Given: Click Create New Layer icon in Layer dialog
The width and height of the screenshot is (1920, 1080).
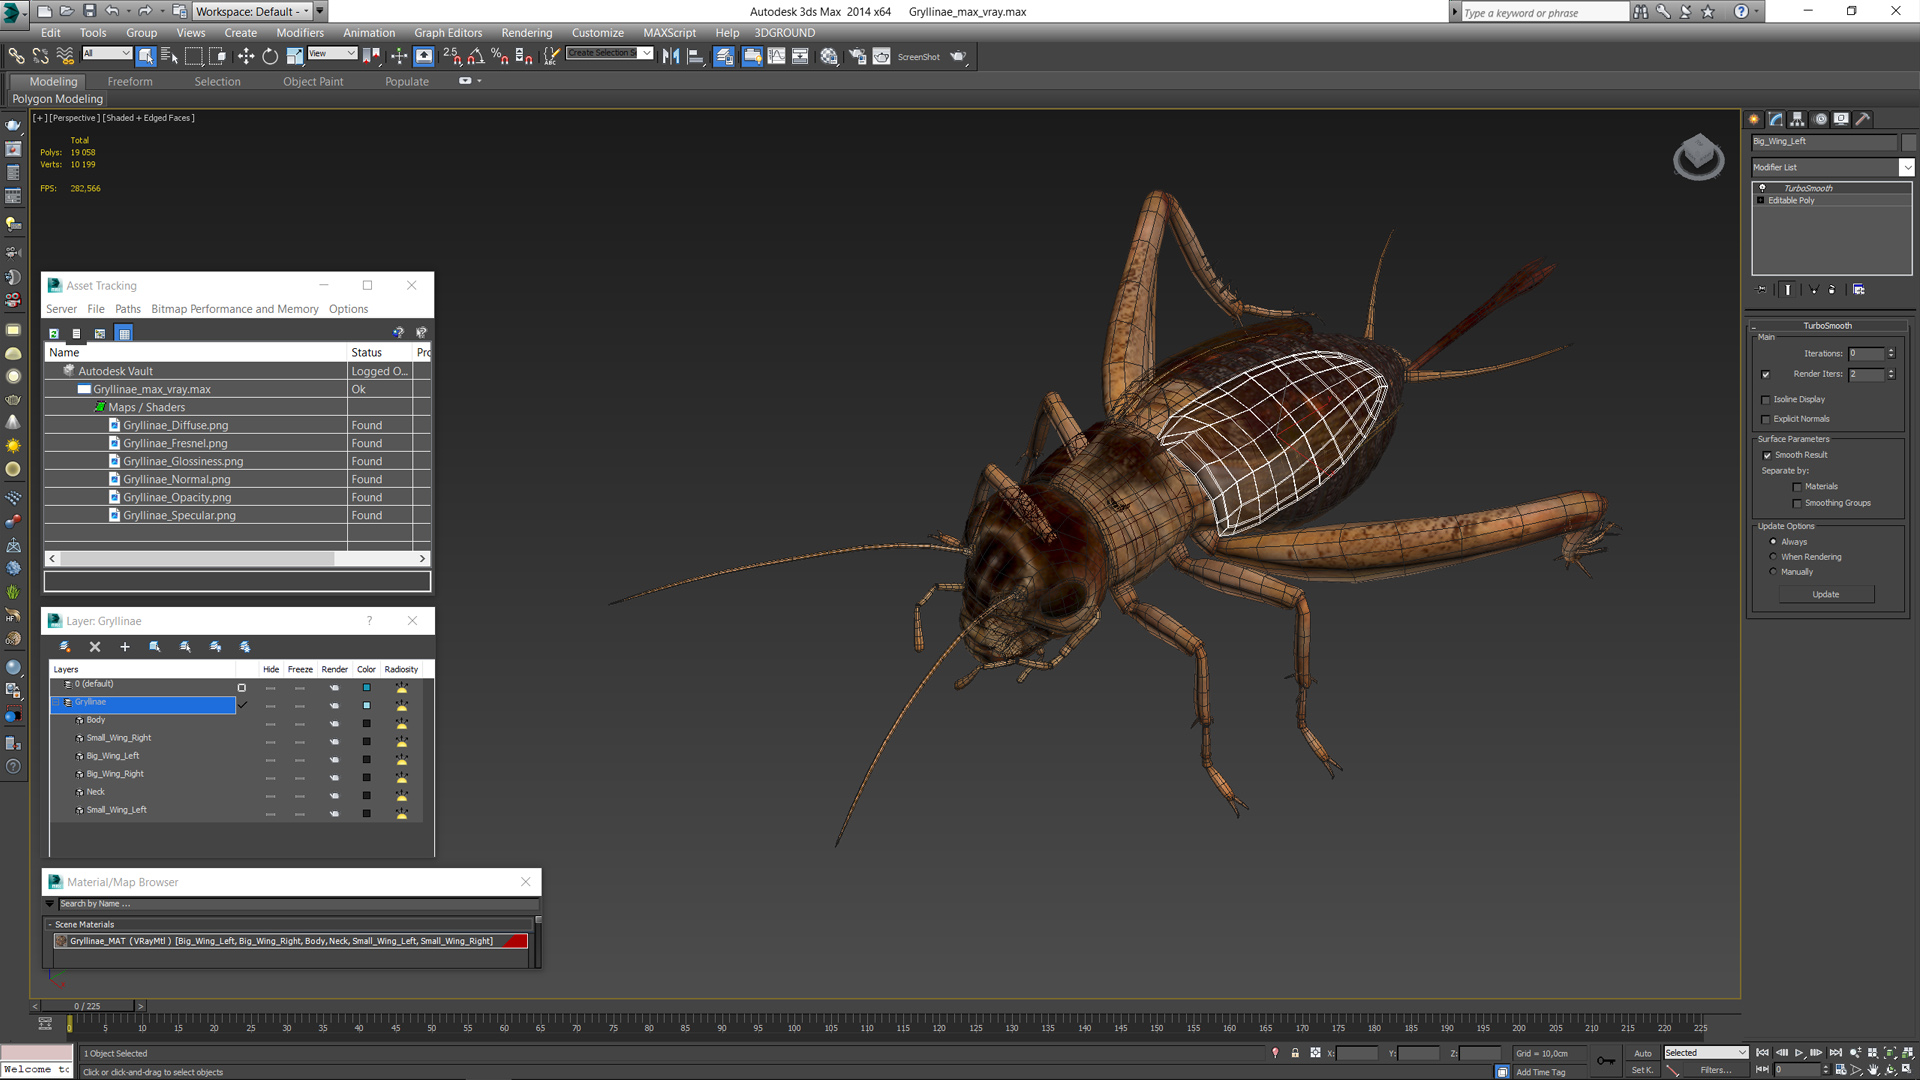Looking at the screenshot, I should coord(65,647).
